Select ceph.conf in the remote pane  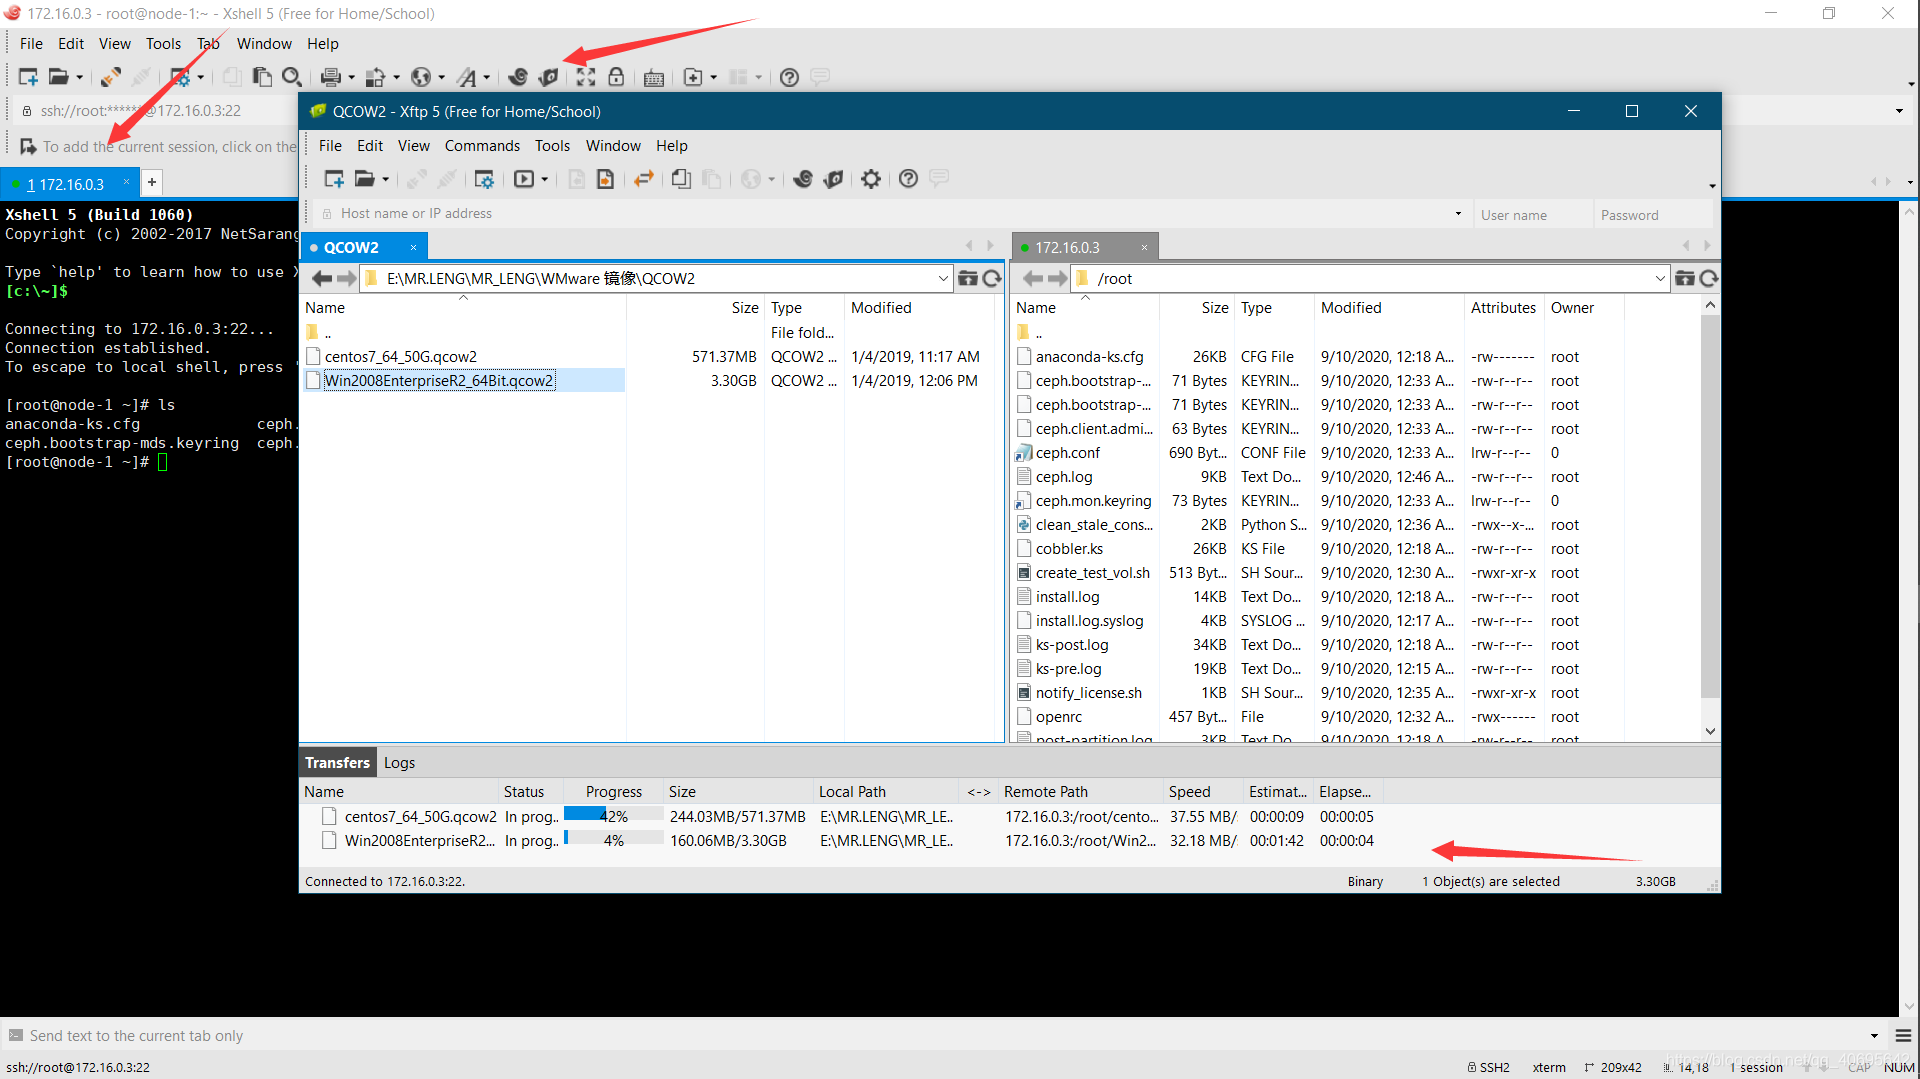(1067, 453)
